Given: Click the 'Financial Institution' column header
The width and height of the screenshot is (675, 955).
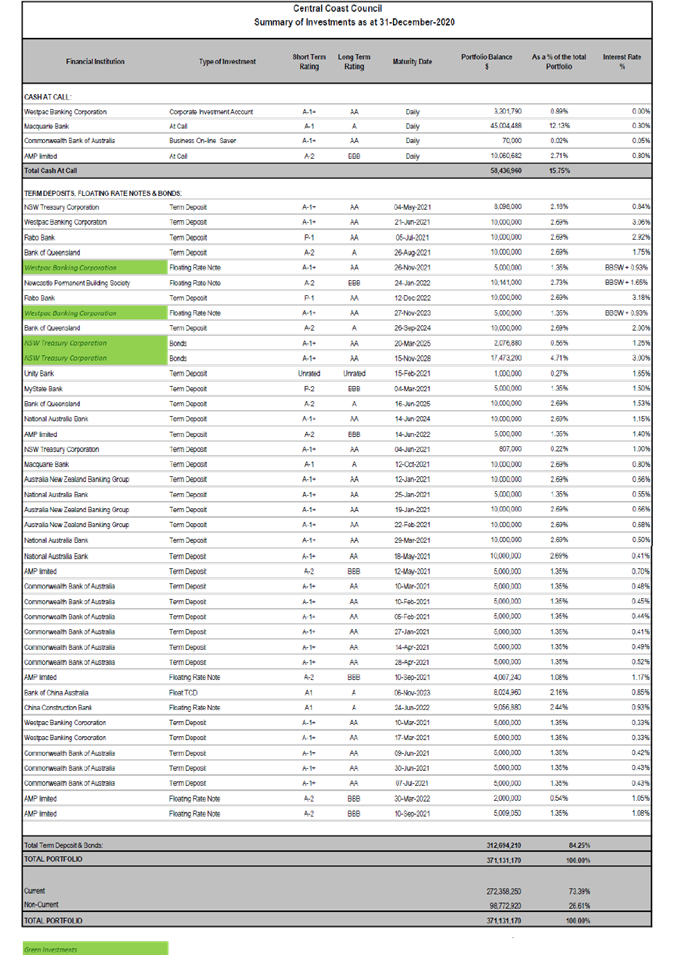Looking at the screenshot, I should [95, 62].
